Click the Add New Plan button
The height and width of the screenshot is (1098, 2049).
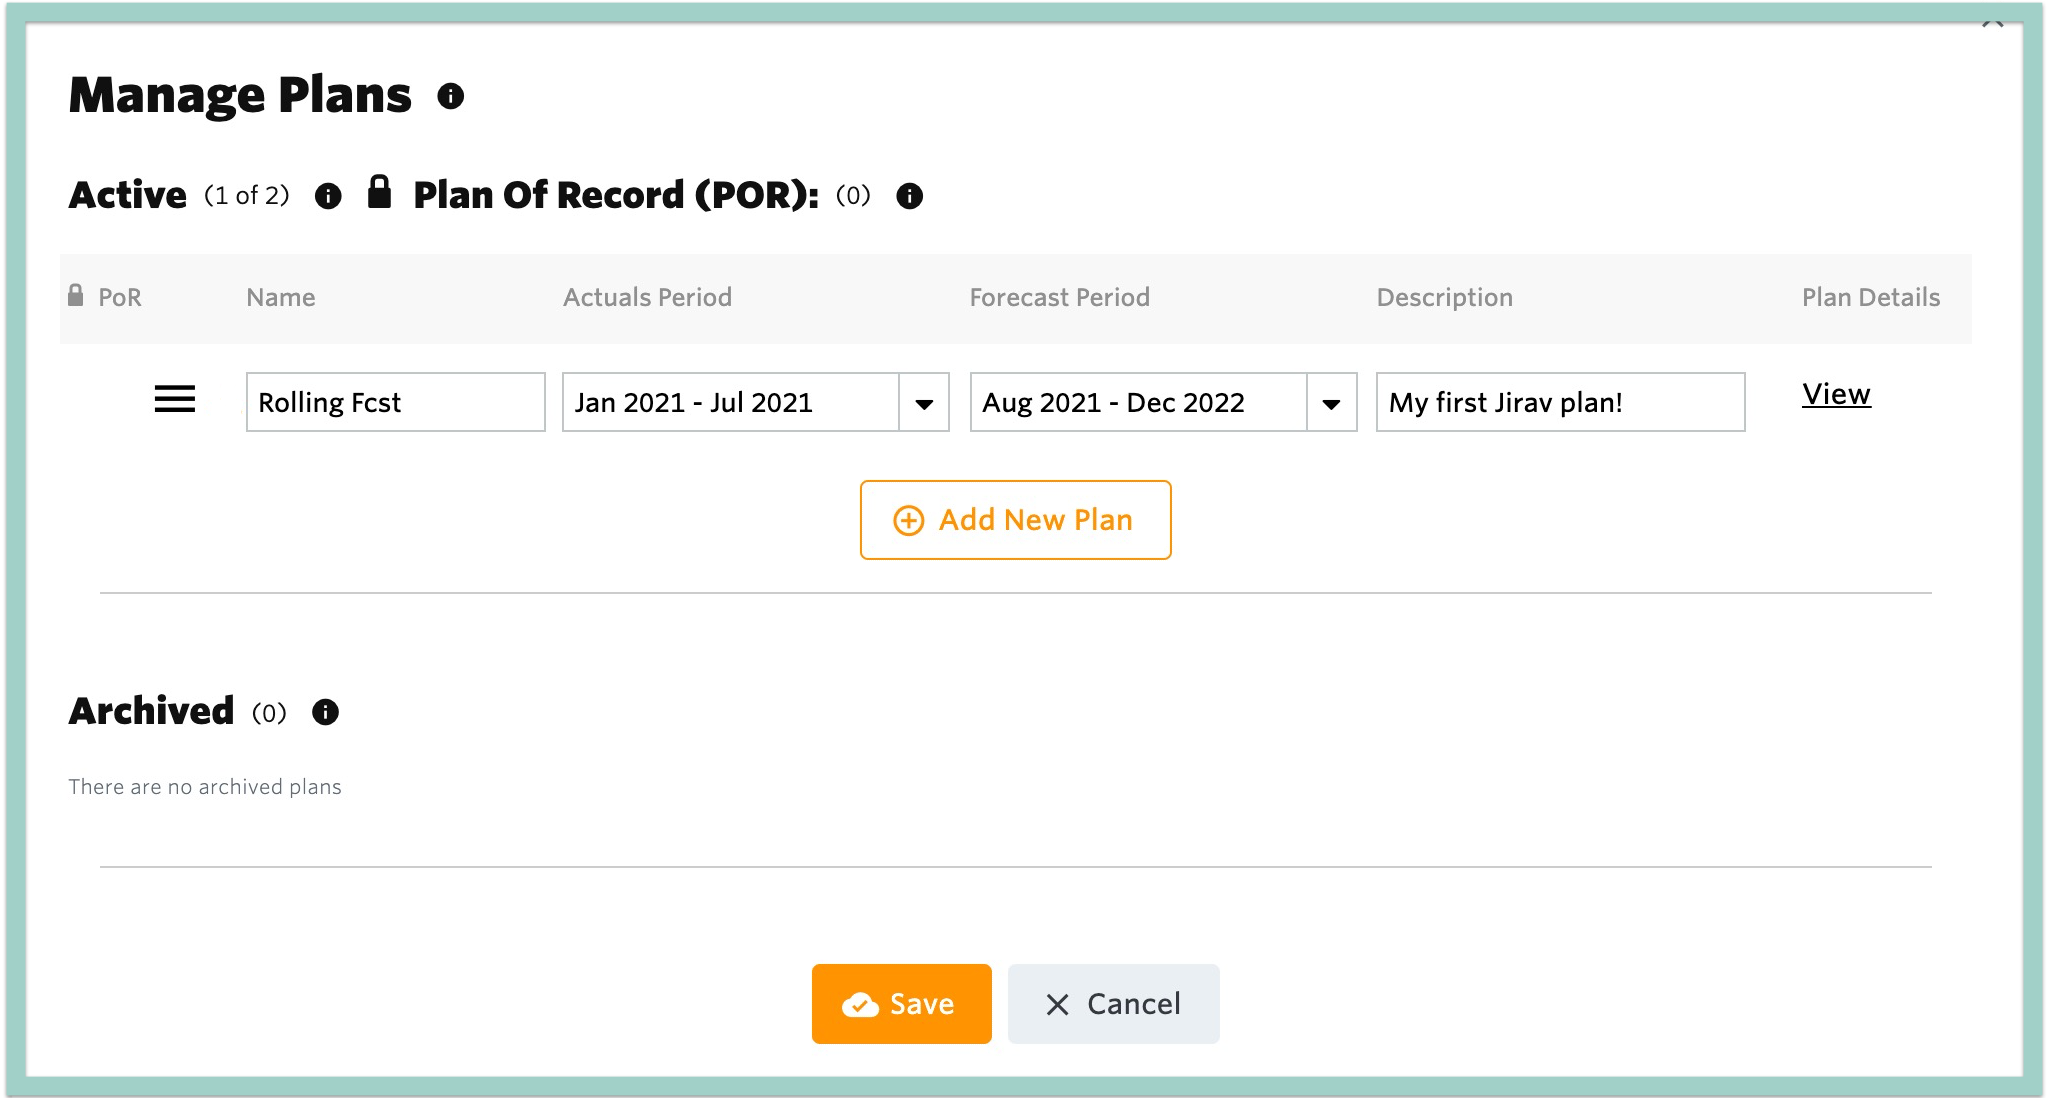[x=1015, y=520]
